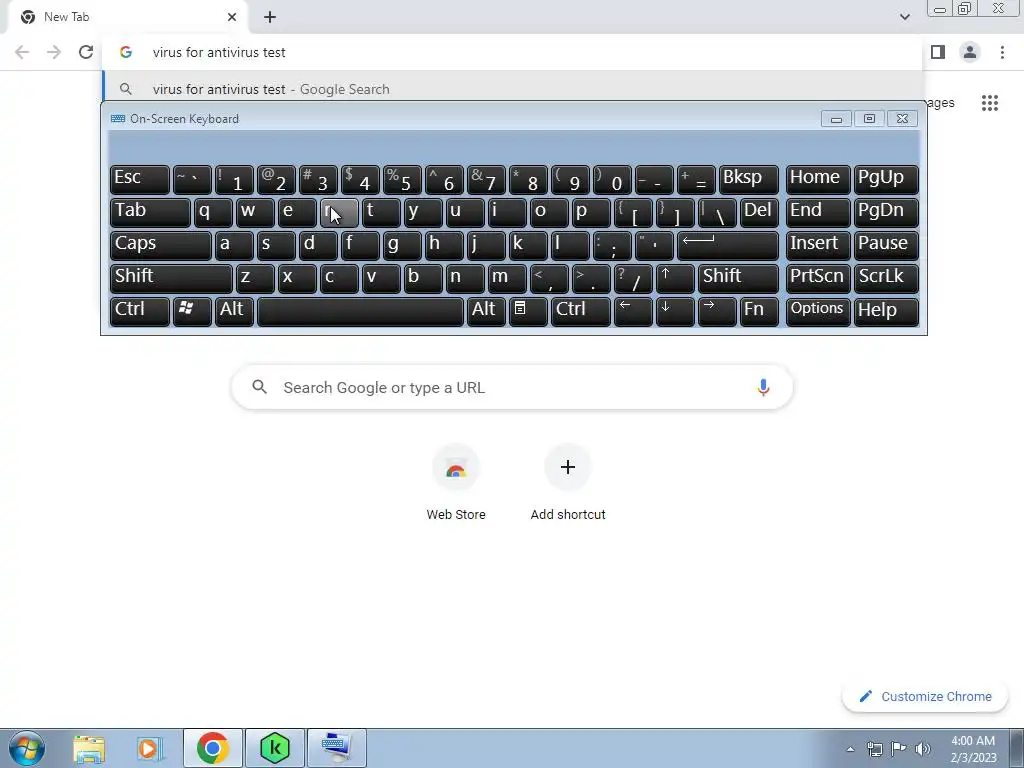
Task: Tap the Del key
Action: click(x=759, y=212)
